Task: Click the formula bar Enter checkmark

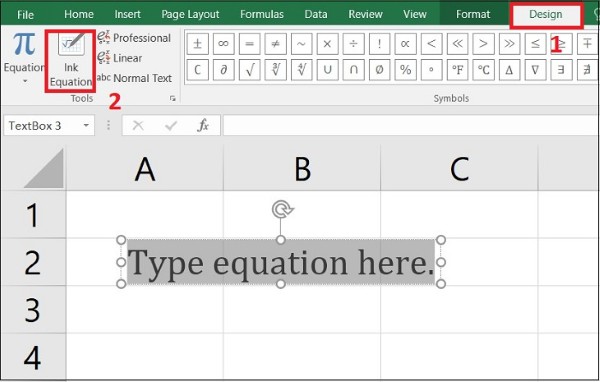Action: [171, 125]
